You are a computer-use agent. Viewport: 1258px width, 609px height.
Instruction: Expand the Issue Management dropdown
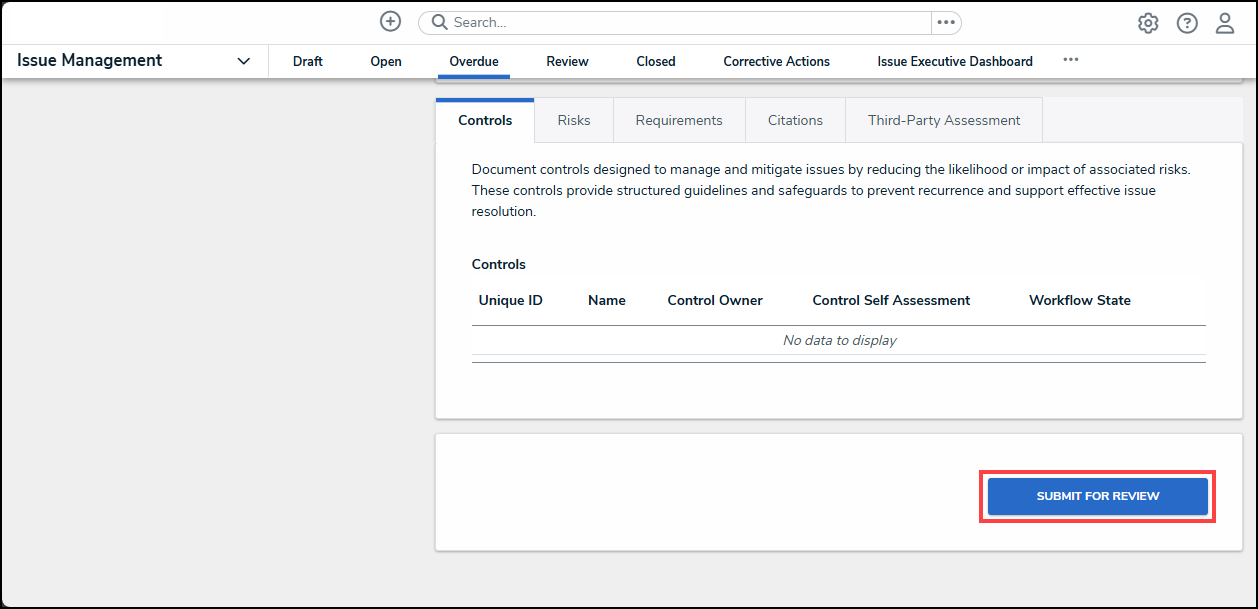click(243, 61)
